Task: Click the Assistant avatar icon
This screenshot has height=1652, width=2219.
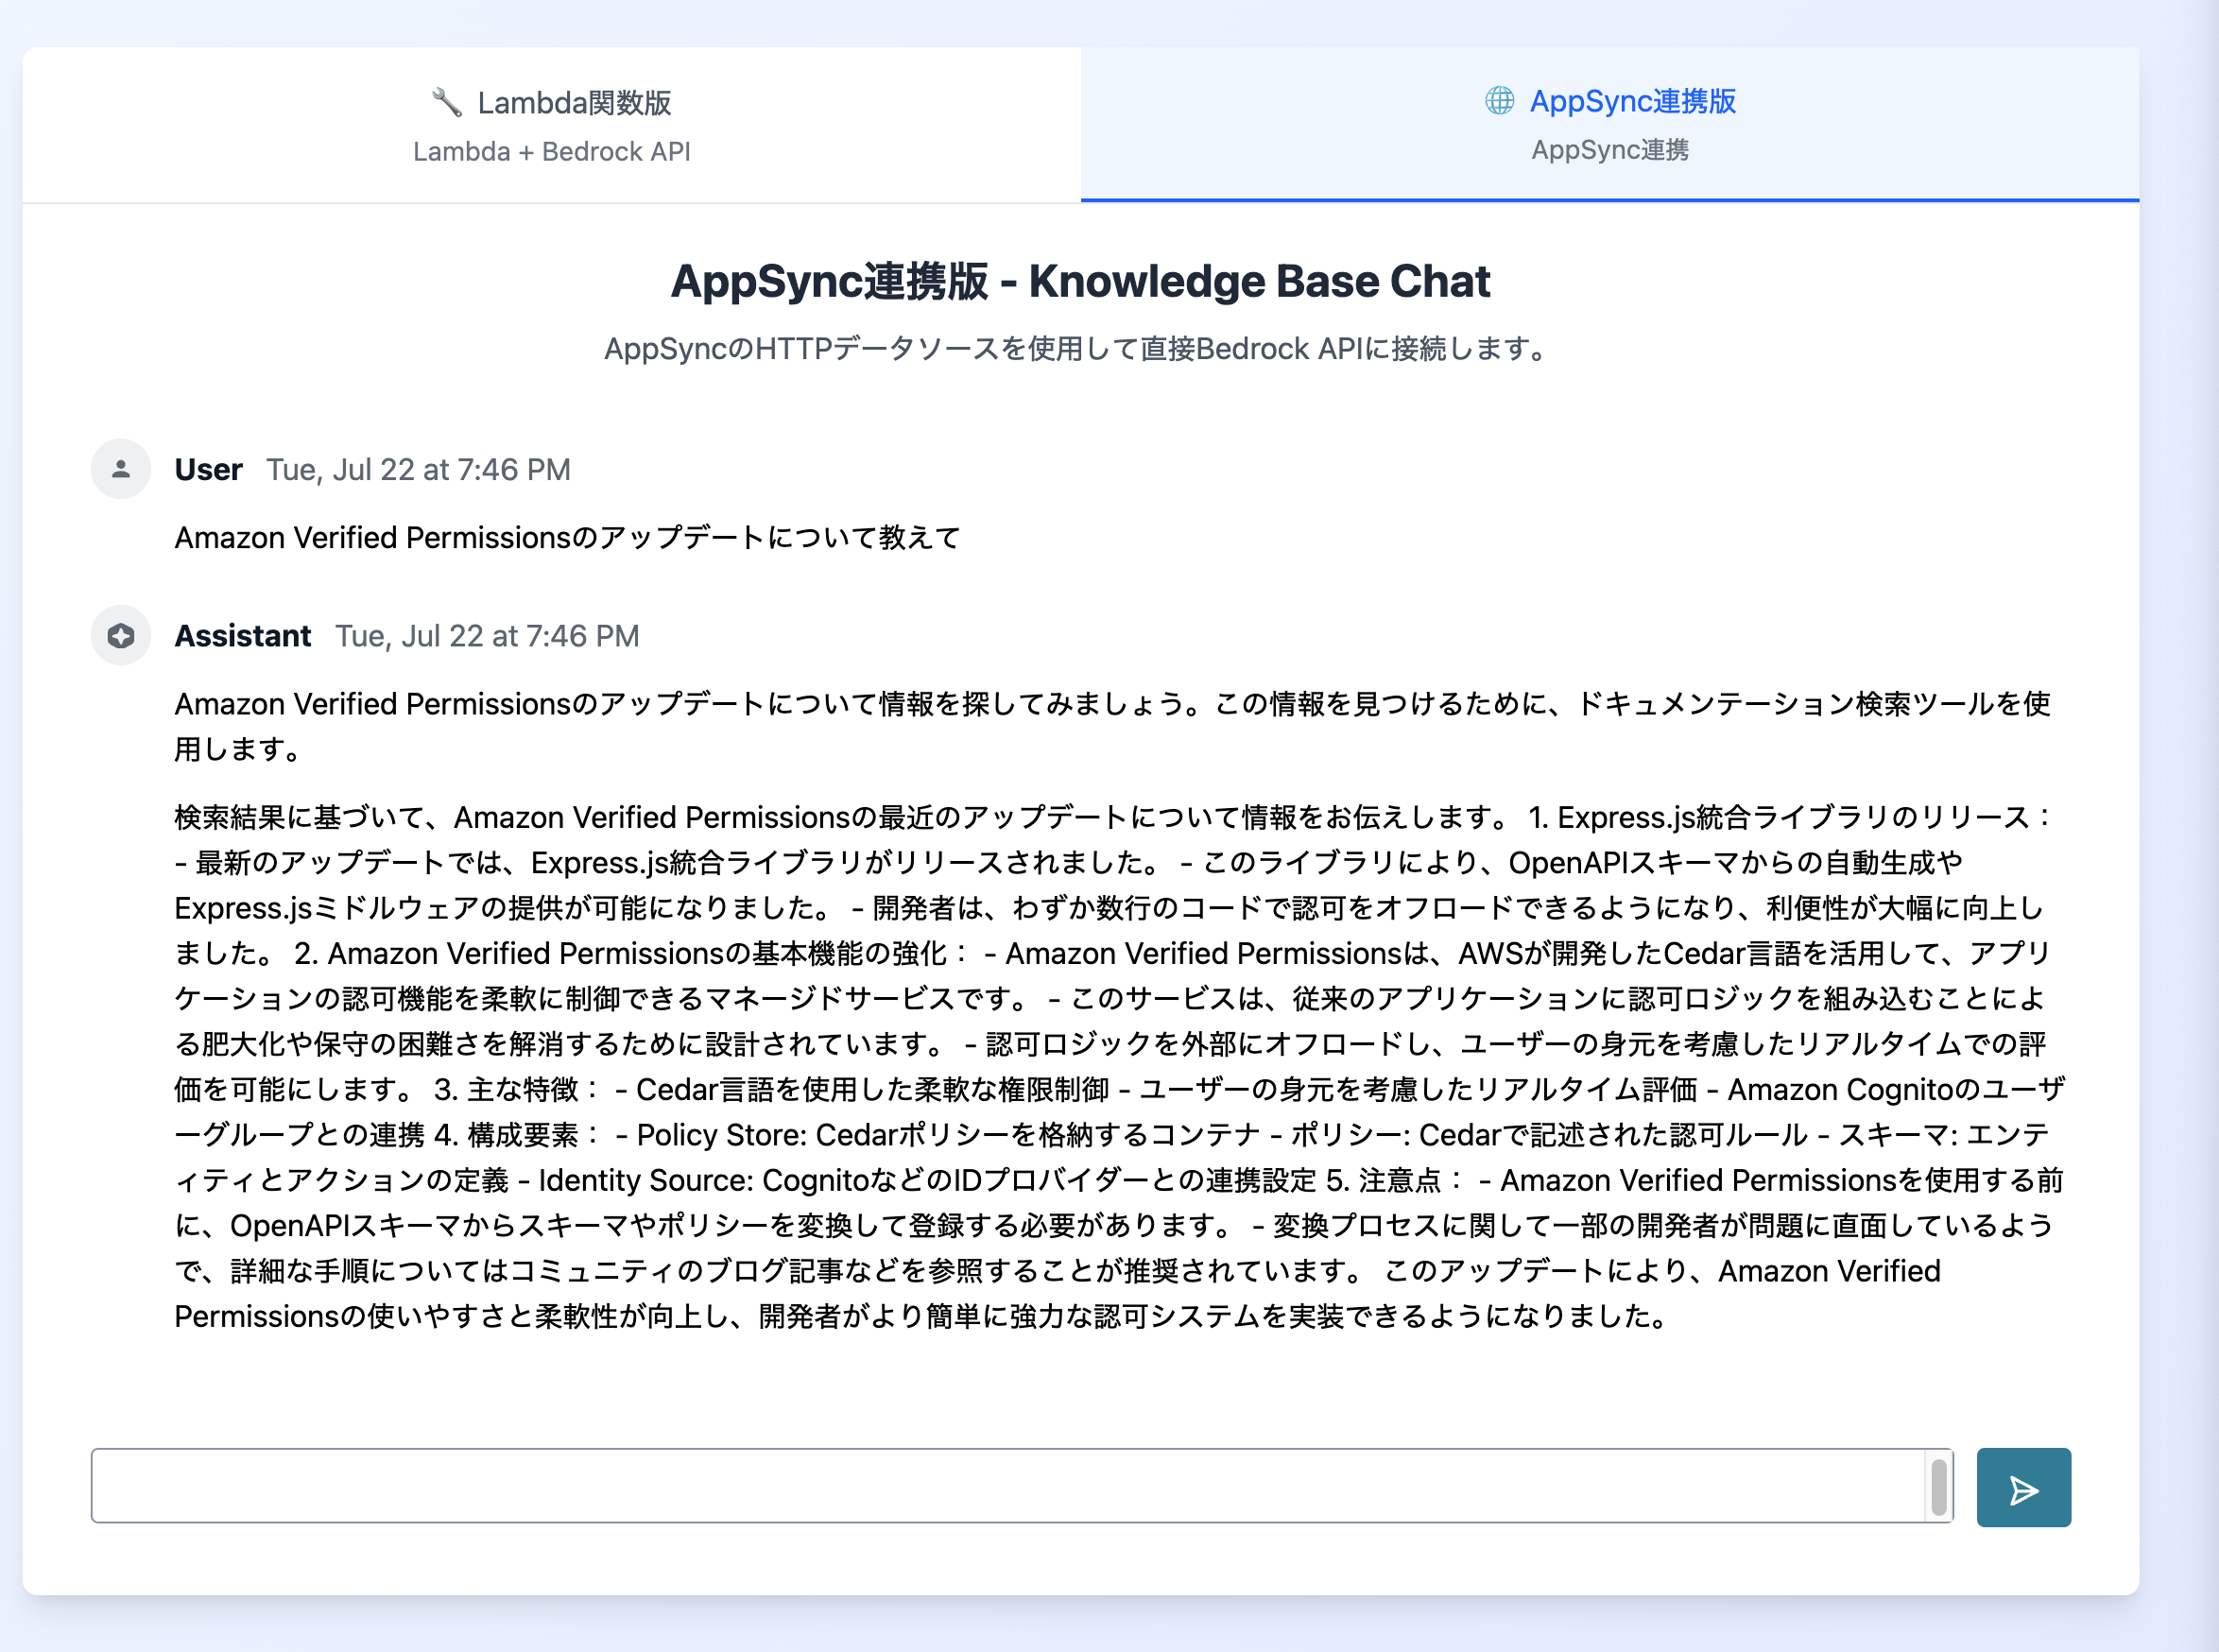Action: click(x=121, y=635)
